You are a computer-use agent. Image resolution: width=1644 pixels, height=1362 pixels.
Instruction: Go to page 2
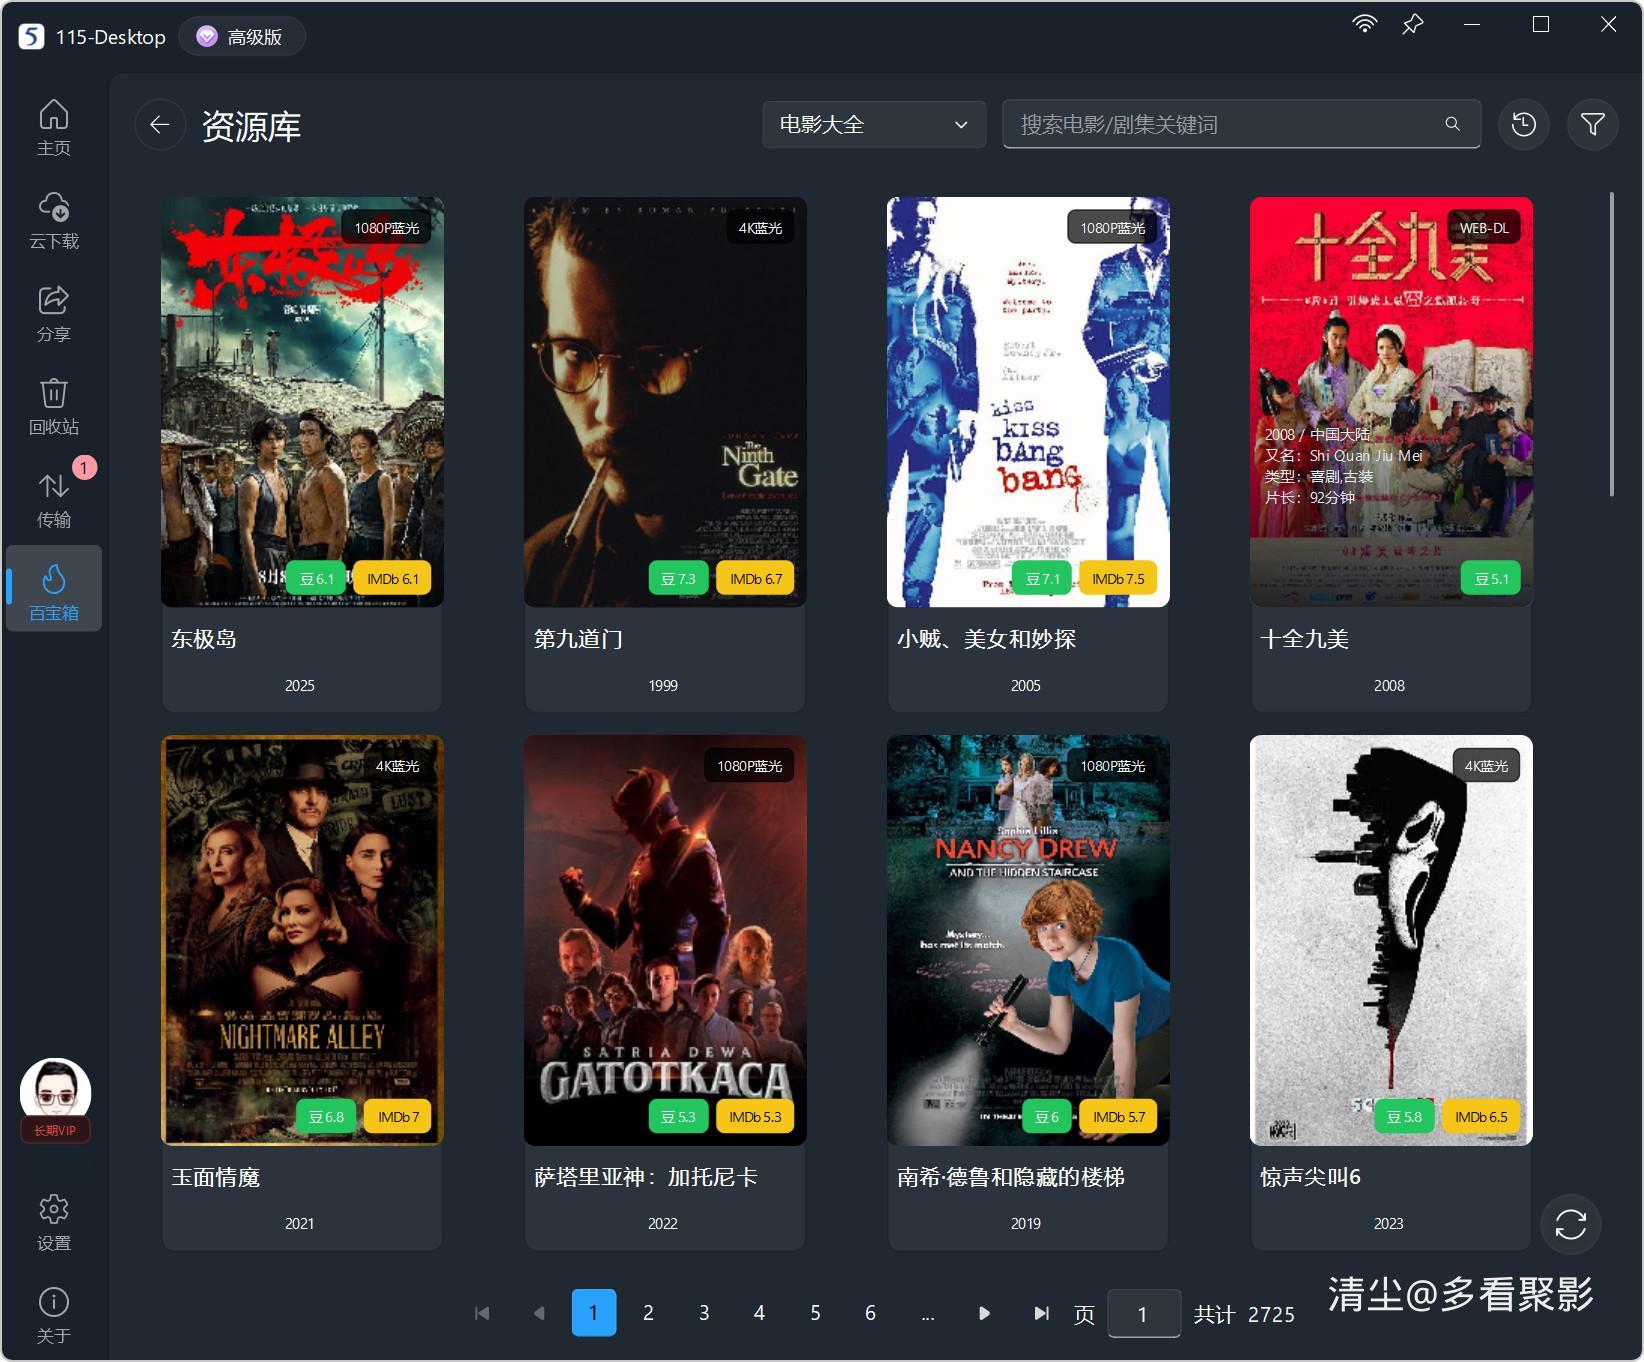(648, 1313)
